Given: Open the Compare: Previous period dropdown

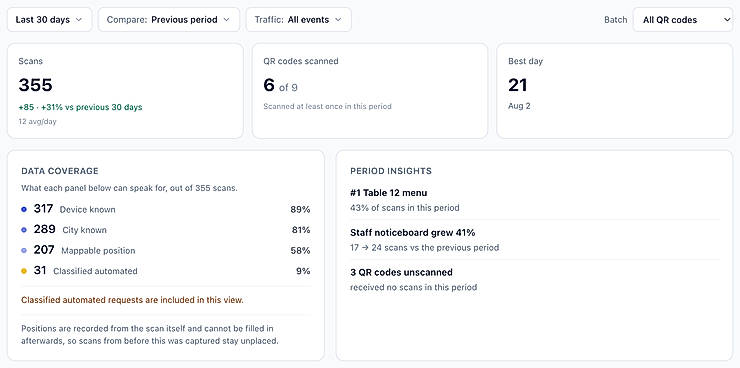Looking at the screenshot, I should click(x=169, y=20).
